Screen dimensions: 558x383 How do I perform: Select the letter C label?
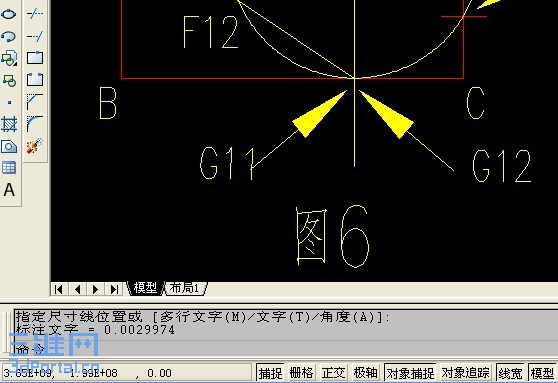pyautogui.click(x=476, y=103)
